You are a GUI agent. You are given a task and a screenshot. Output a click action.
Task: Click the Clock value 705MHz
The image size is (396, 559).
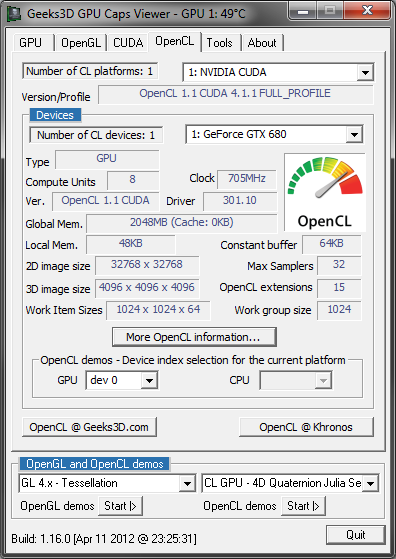[247, 179]
